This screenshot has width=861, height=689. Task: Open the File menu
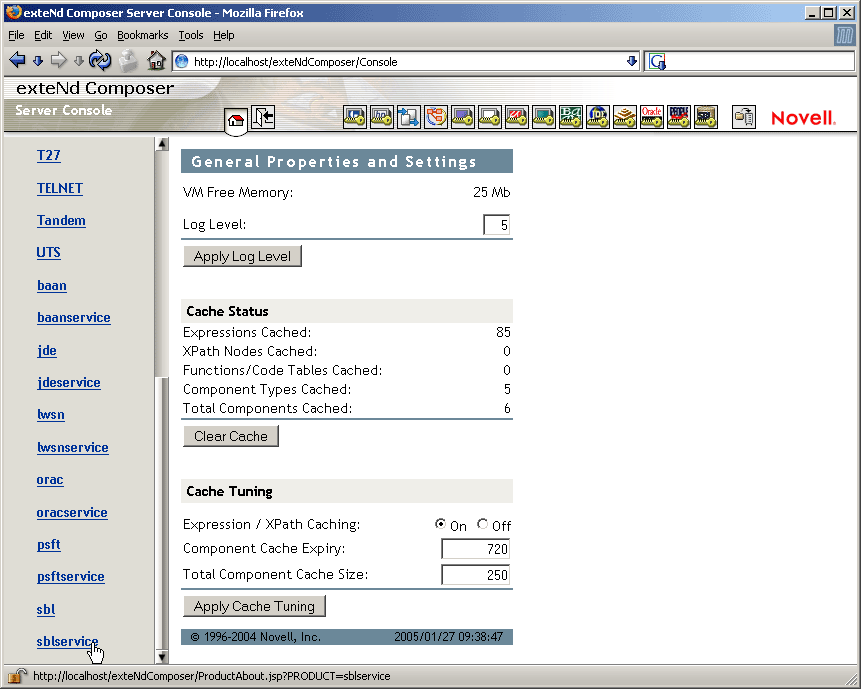tap(16, 35)
